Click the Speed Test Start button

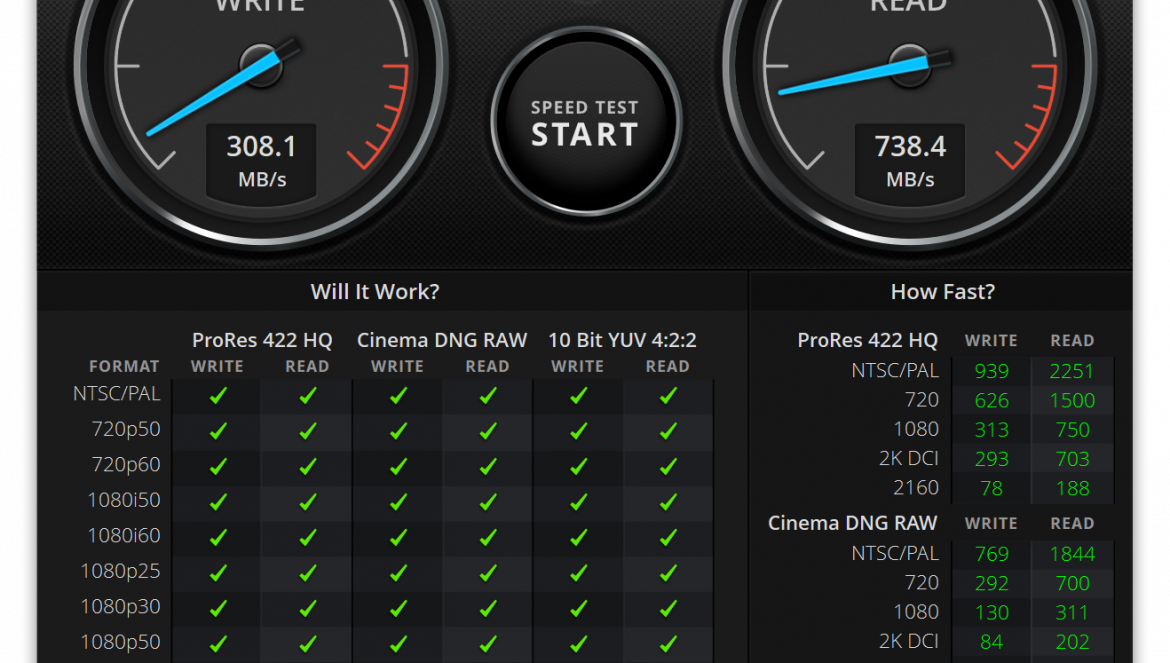[x=586, y=122]
